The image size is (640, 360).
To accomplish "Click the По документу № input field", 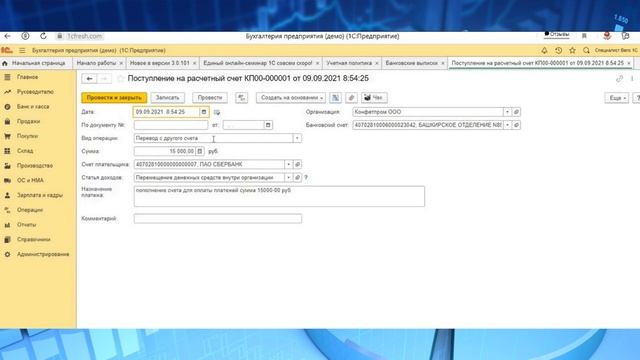I will [x=171, y=125].
